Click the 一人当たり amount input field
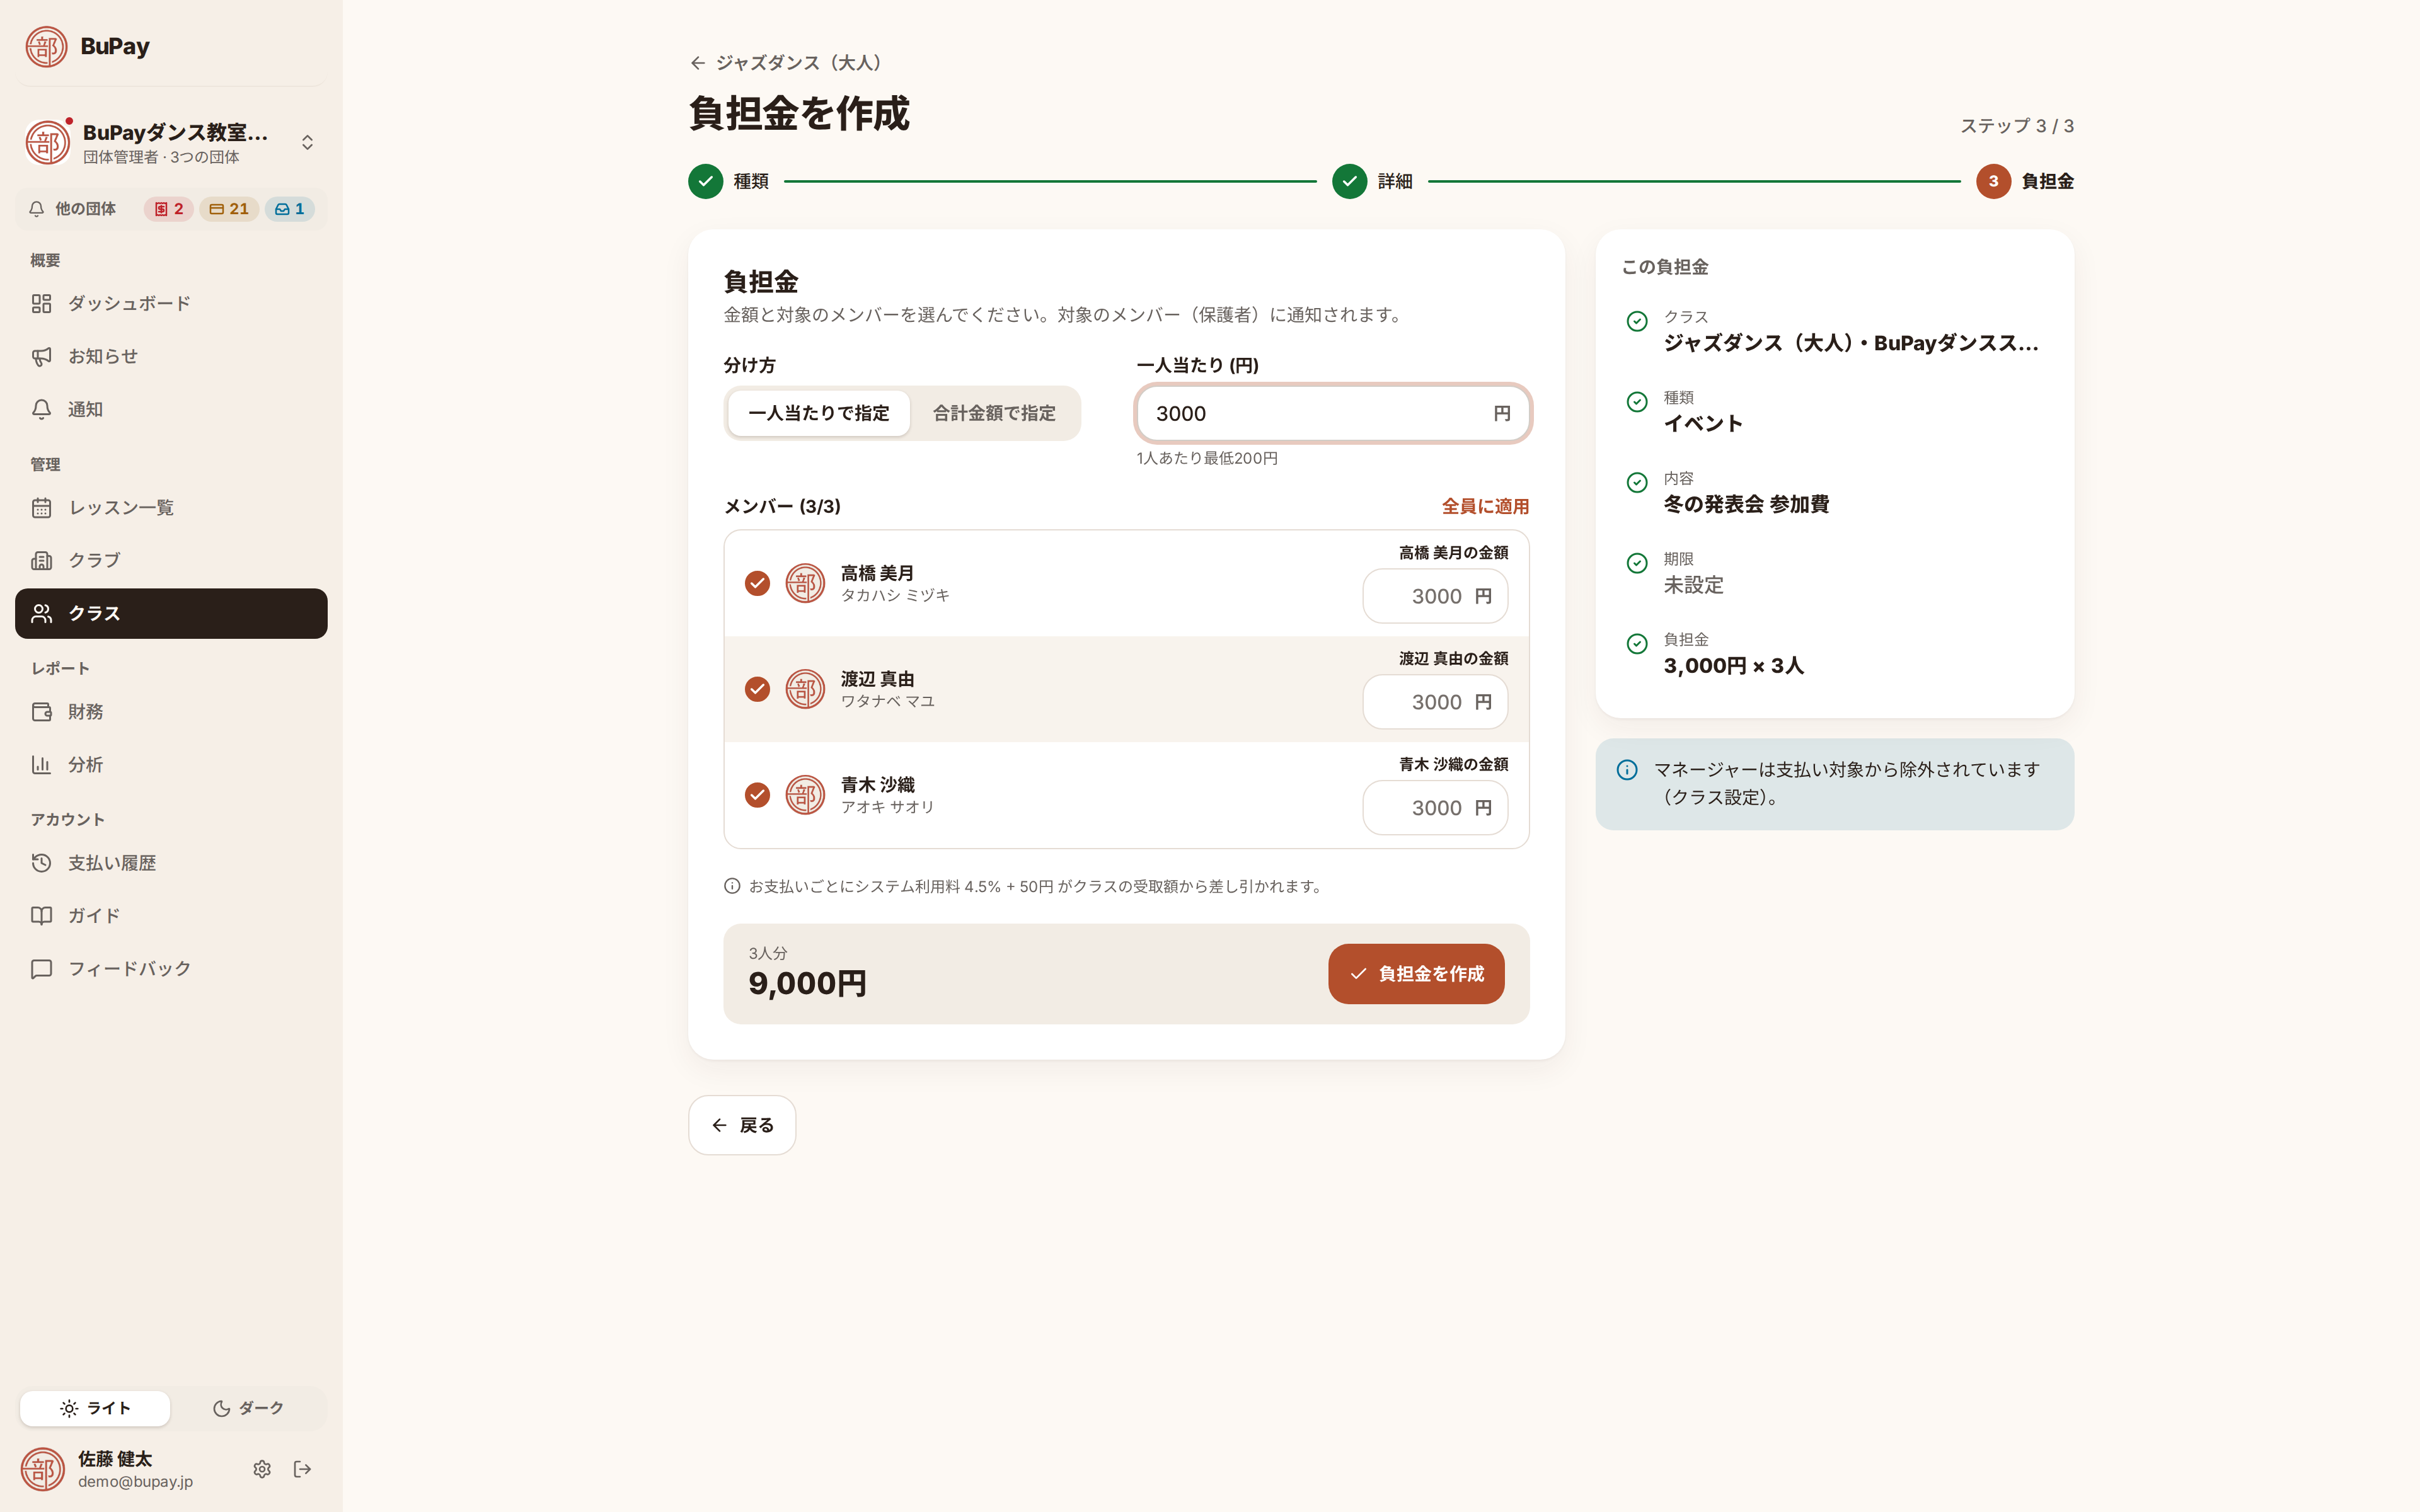 [x=1333, y=413]
